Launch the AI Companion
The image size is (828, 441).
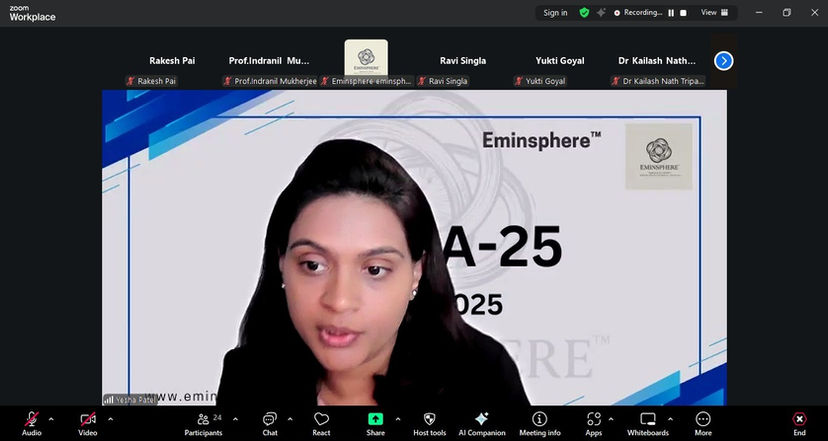[482, 424]
